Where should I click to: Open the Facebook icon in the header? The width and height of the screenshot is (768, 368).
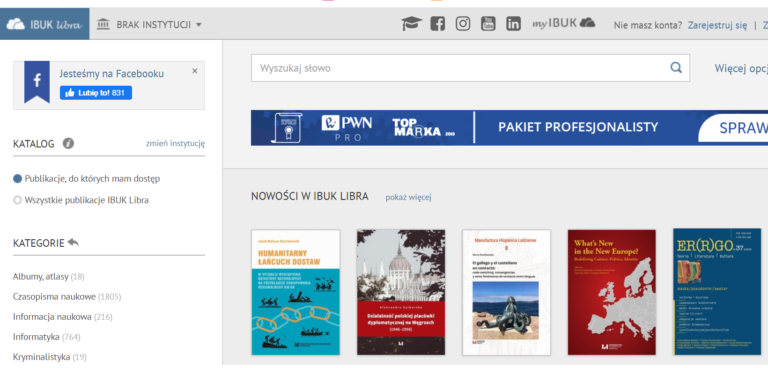click(x=437, y=24)
